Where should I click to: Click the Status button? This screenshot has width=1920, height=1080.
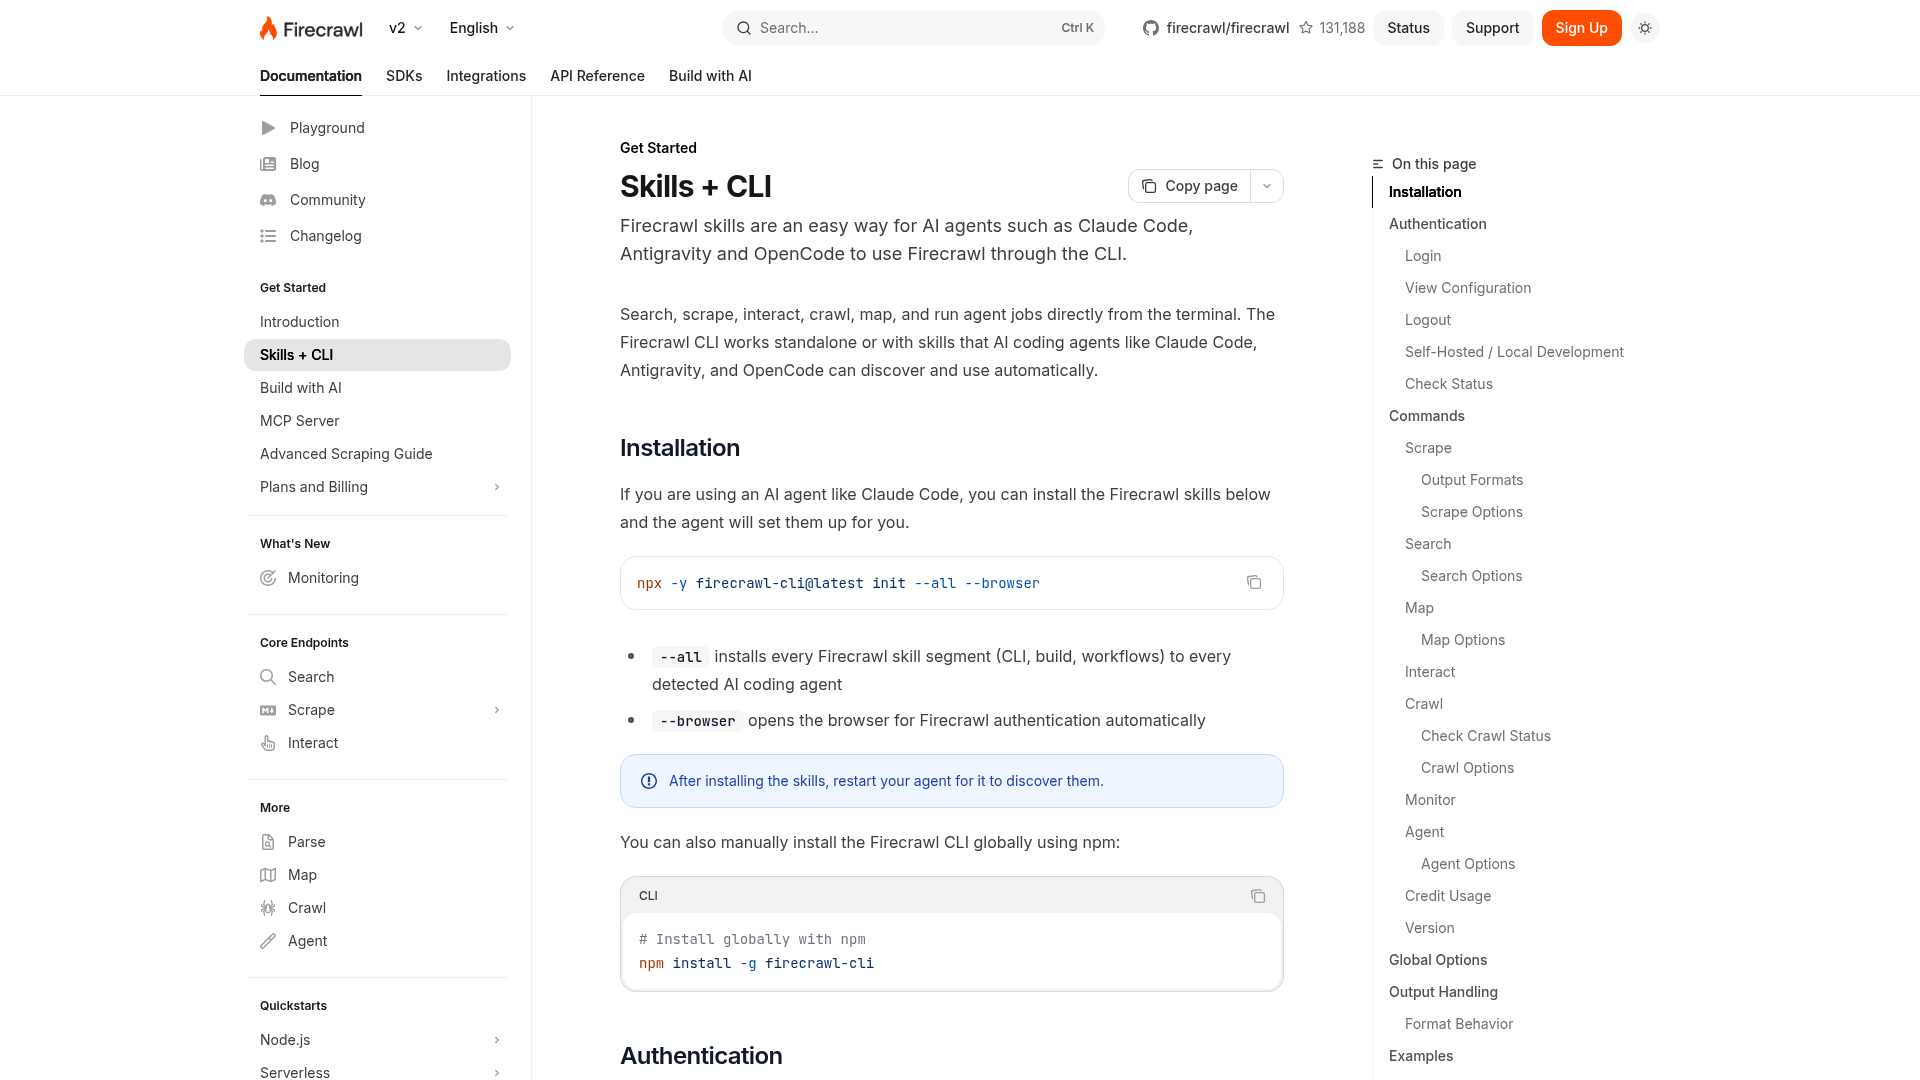1408,28
